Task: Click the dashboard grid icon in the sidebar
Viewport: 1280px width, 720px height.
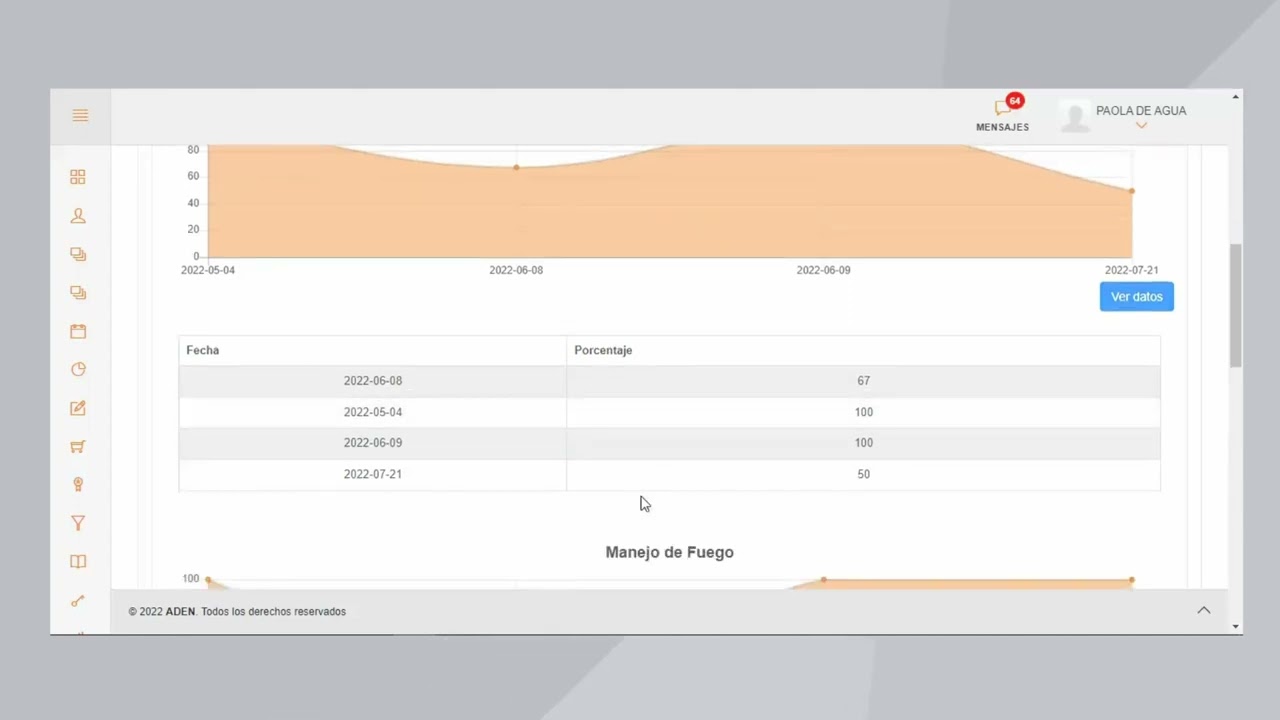Action: 78,177
